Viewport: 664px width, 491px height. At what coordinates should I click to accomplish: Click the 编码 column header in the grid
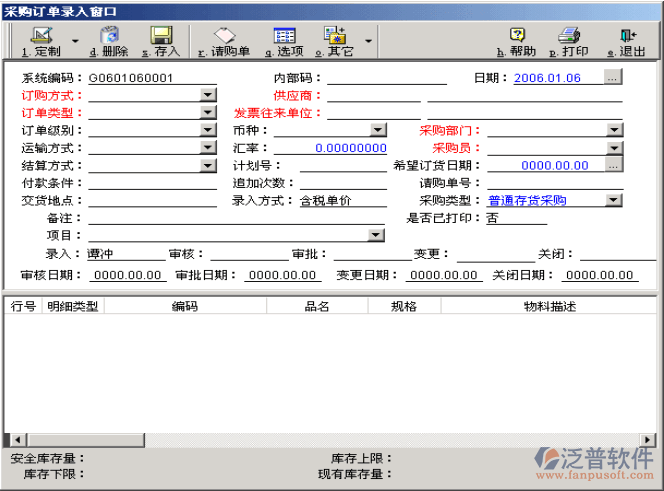184,306
